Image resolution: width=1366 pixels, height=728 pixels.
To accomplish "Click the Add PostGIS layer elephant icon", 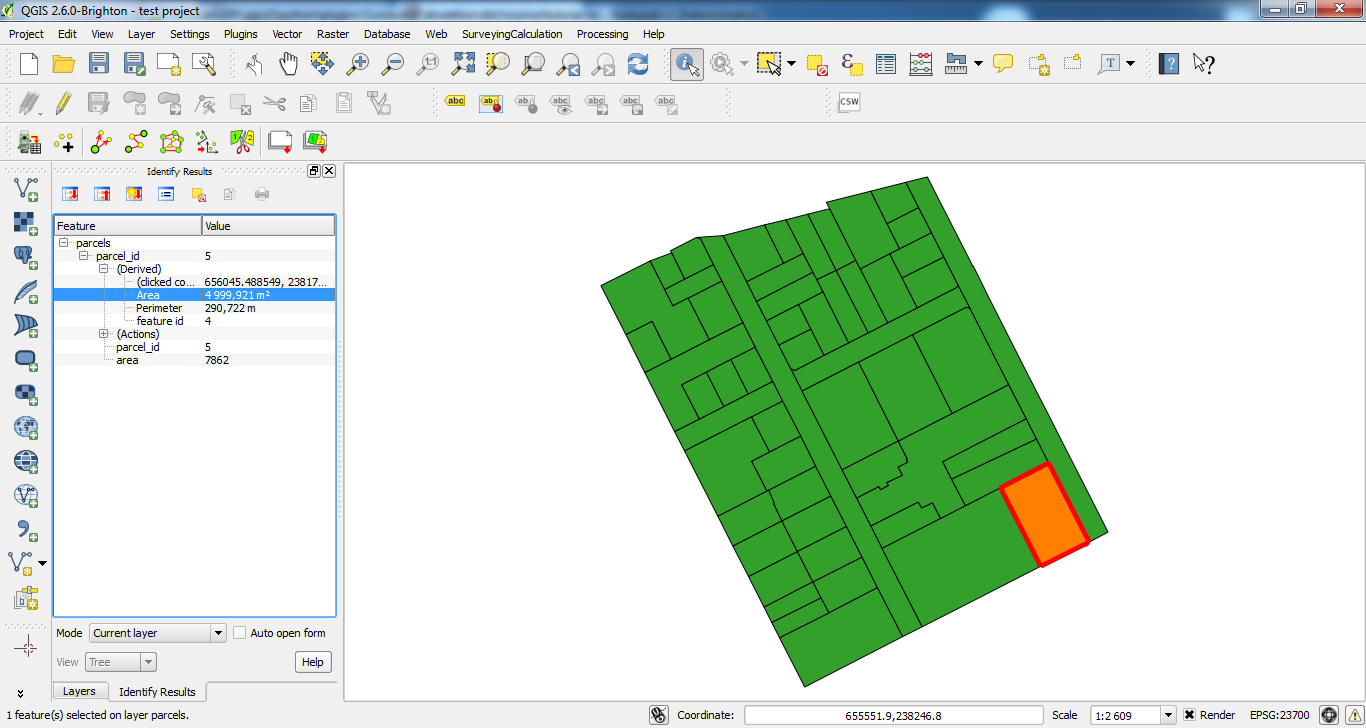I will click(x=25, y=256).
